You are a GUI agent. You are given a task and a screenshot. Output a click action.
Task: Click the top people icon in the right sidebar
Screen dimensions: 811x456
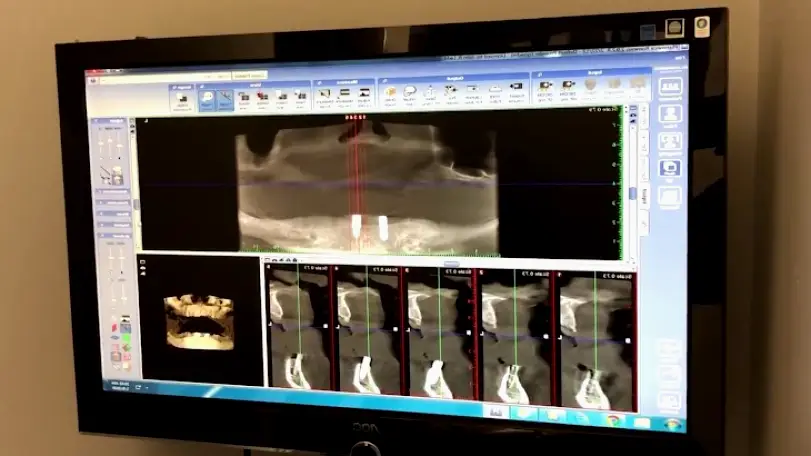point(670,86)
